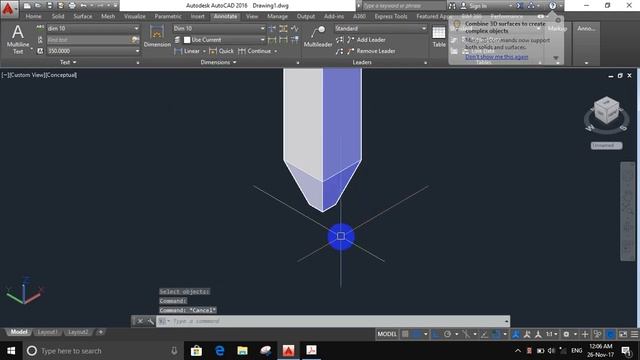
Task: Open the Visualize ribbon tab
Action: (135, 16)
